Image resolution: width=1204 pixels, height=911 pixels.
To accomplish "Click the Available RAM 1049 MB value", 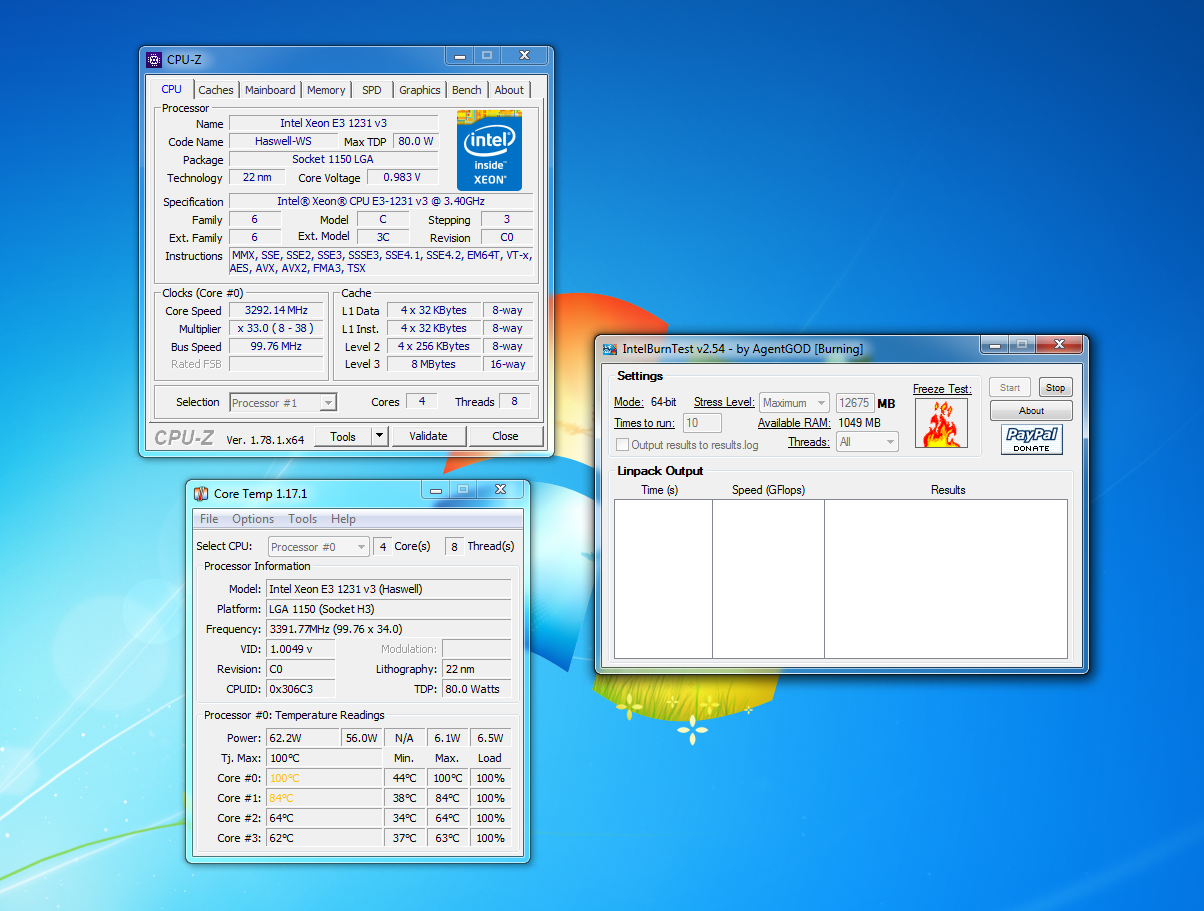I will click(x=859, y=423).
